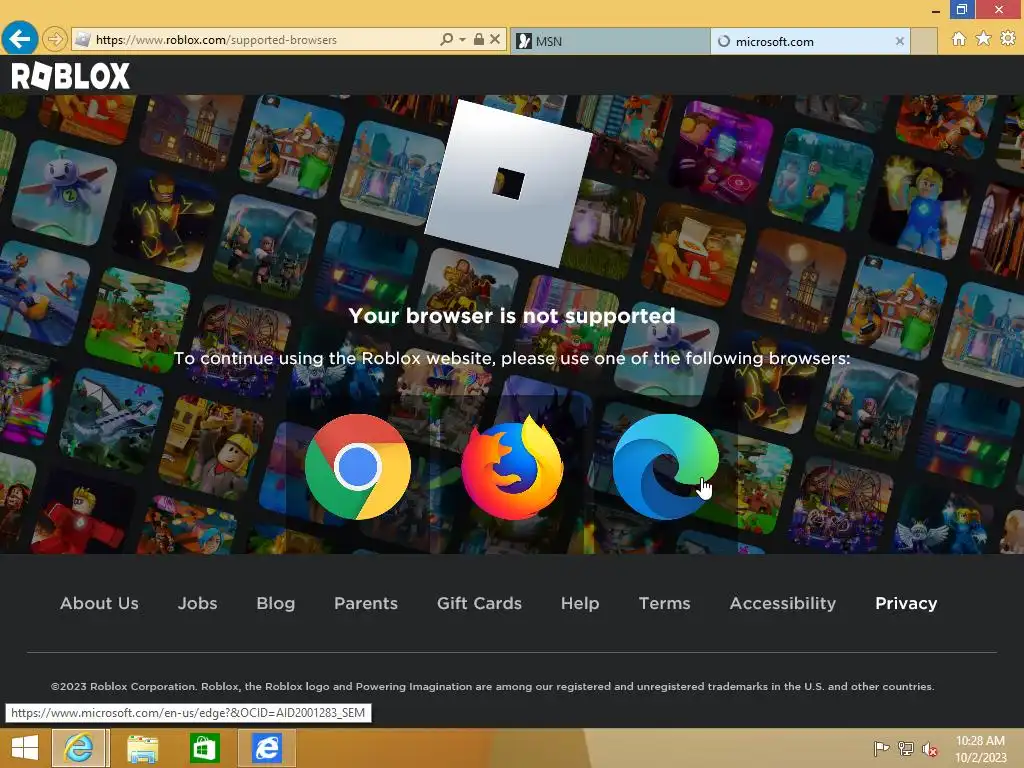Open the Terms footer link
The width and height of the screenshot is (1024, 768).
pos(664,603)
